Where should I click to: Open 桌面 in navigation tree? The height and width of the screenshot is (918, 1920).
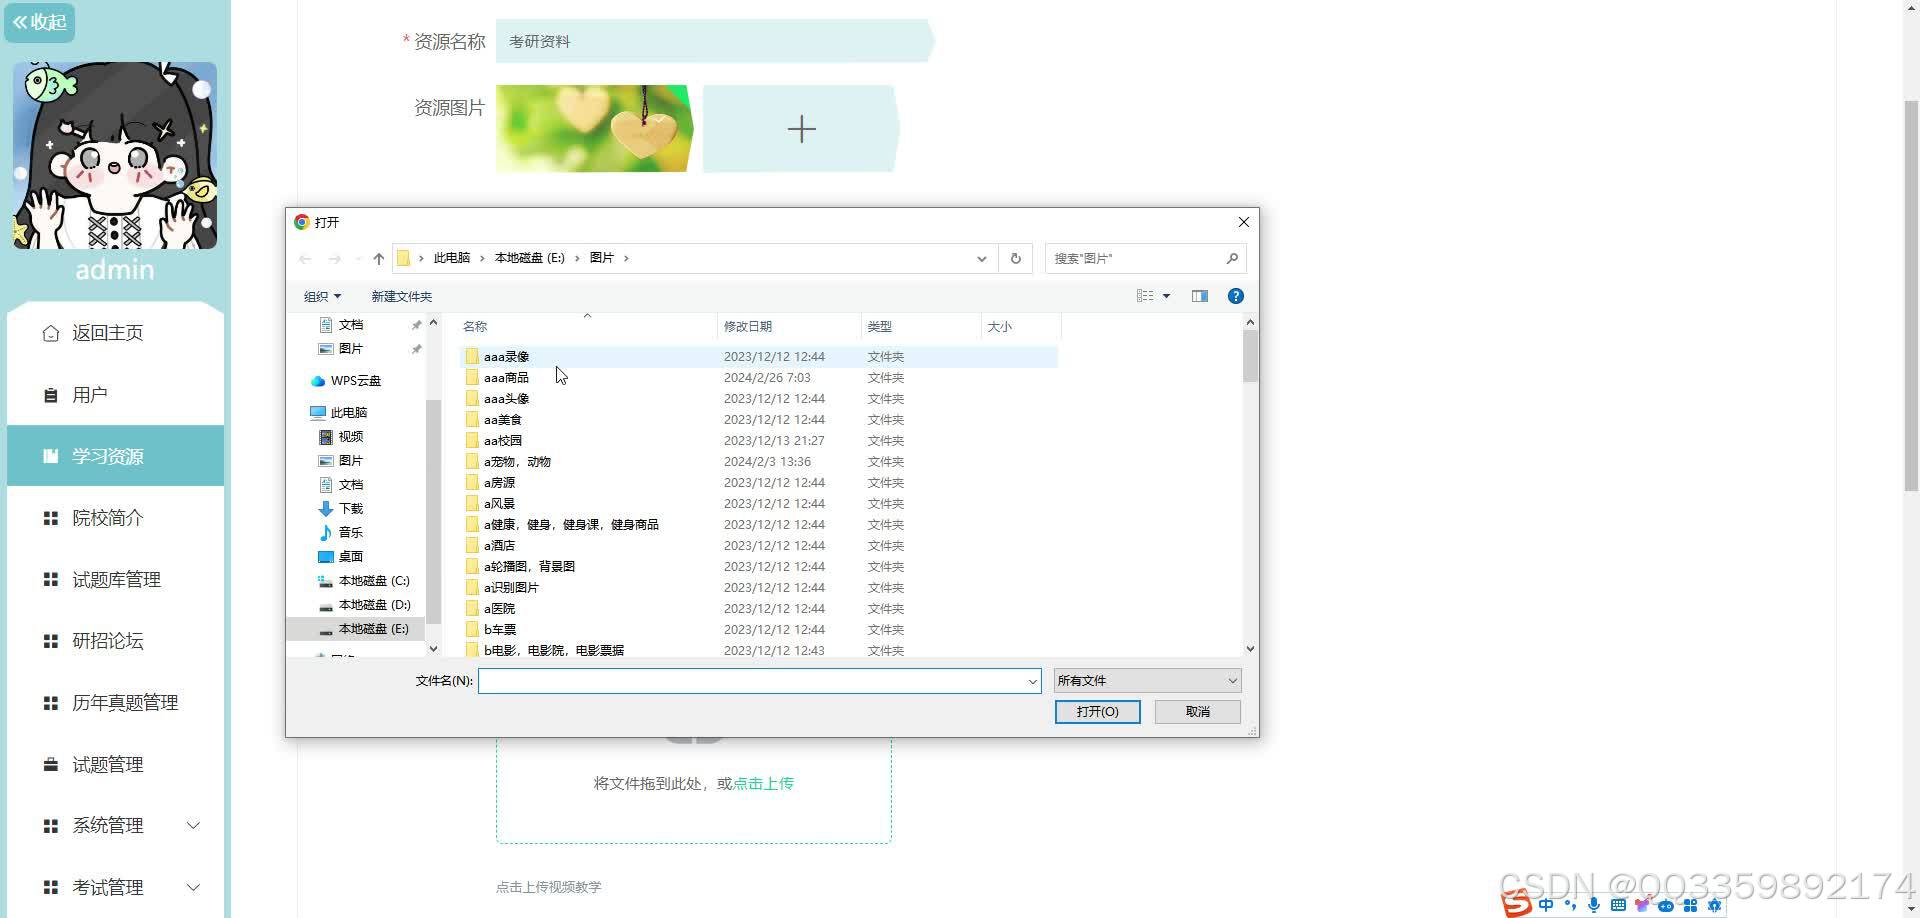(x=341, y=557)
